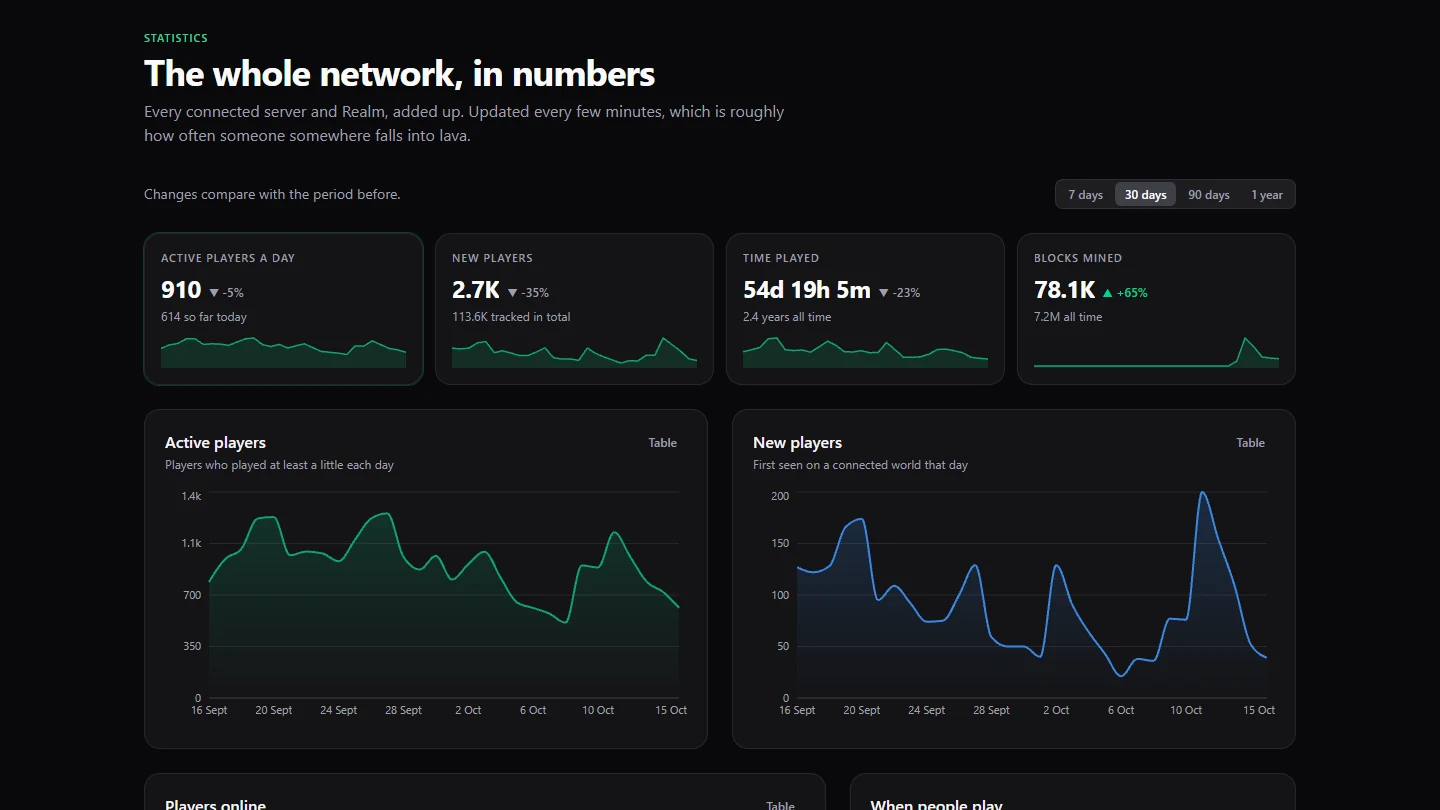
Task: Open the New players stat card
Action: [575, 309]
